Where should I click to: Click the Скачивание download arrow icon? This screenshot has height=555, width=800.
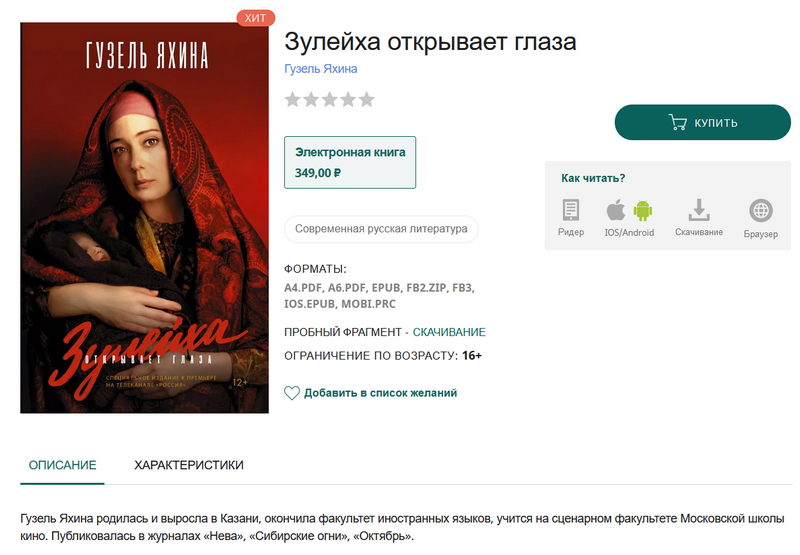[699, 210]
